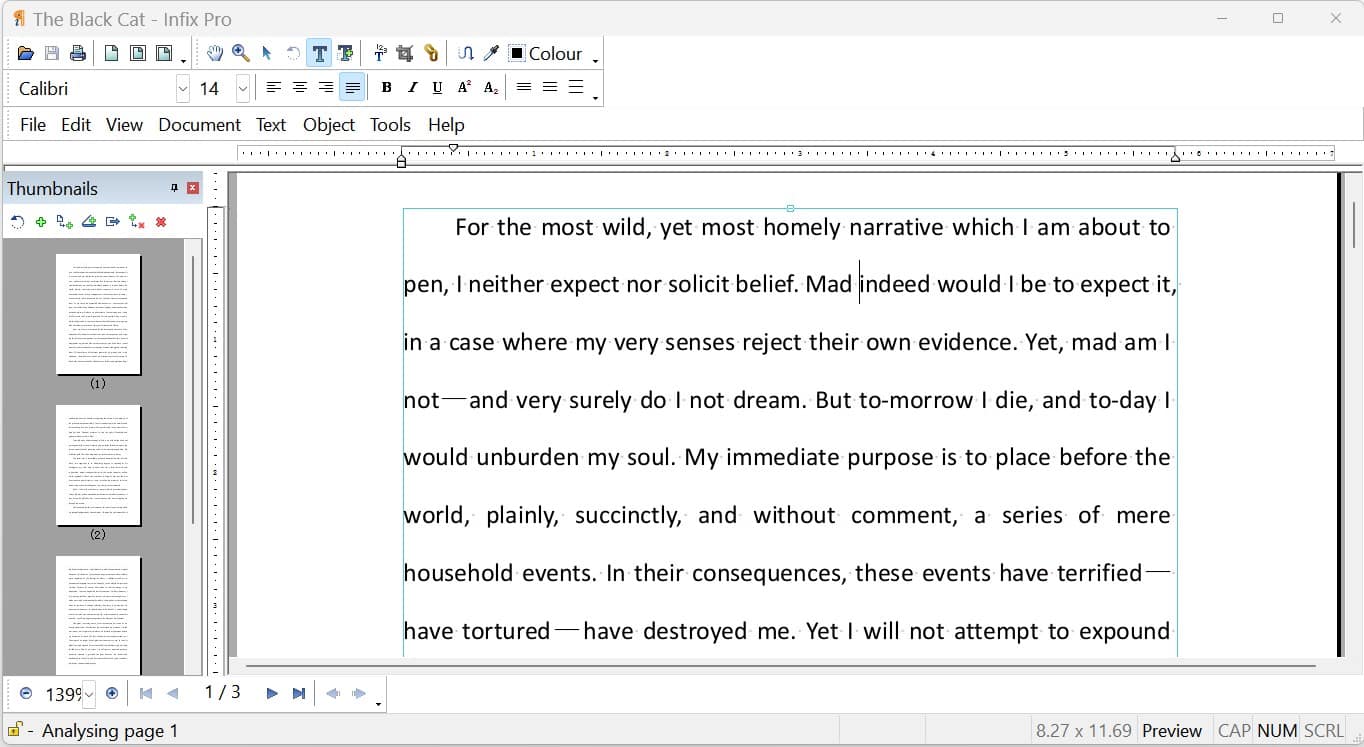The image size is (1364, 747).
Task: Click replace pages plus-and-cross icon
Action: pyautogui.click(x=137, y=222)
